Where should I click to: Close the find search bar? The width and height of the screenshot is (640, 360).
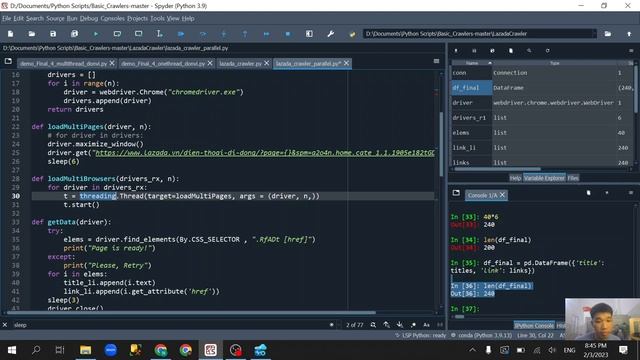pyautogui.click(x=5, y=325)
